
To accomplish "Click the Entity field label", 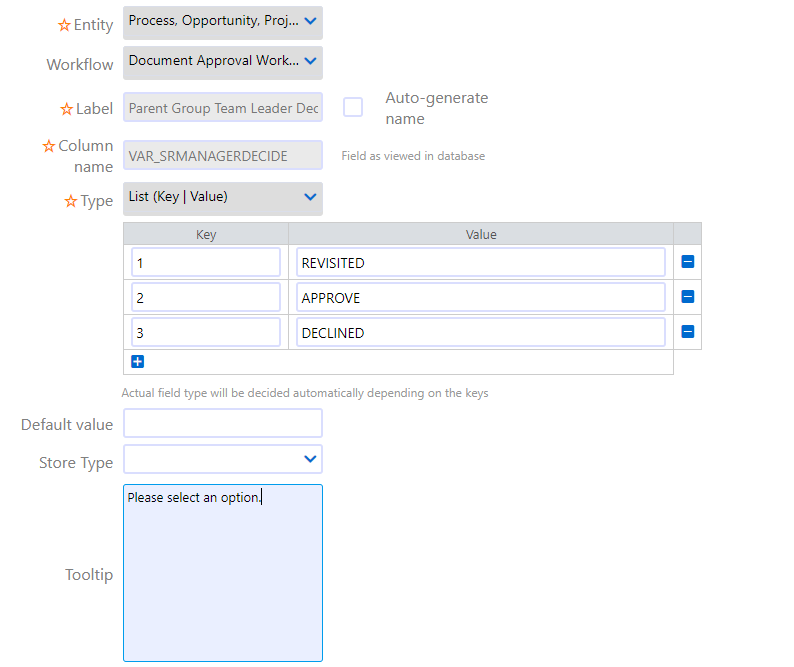I will (93, 24).
